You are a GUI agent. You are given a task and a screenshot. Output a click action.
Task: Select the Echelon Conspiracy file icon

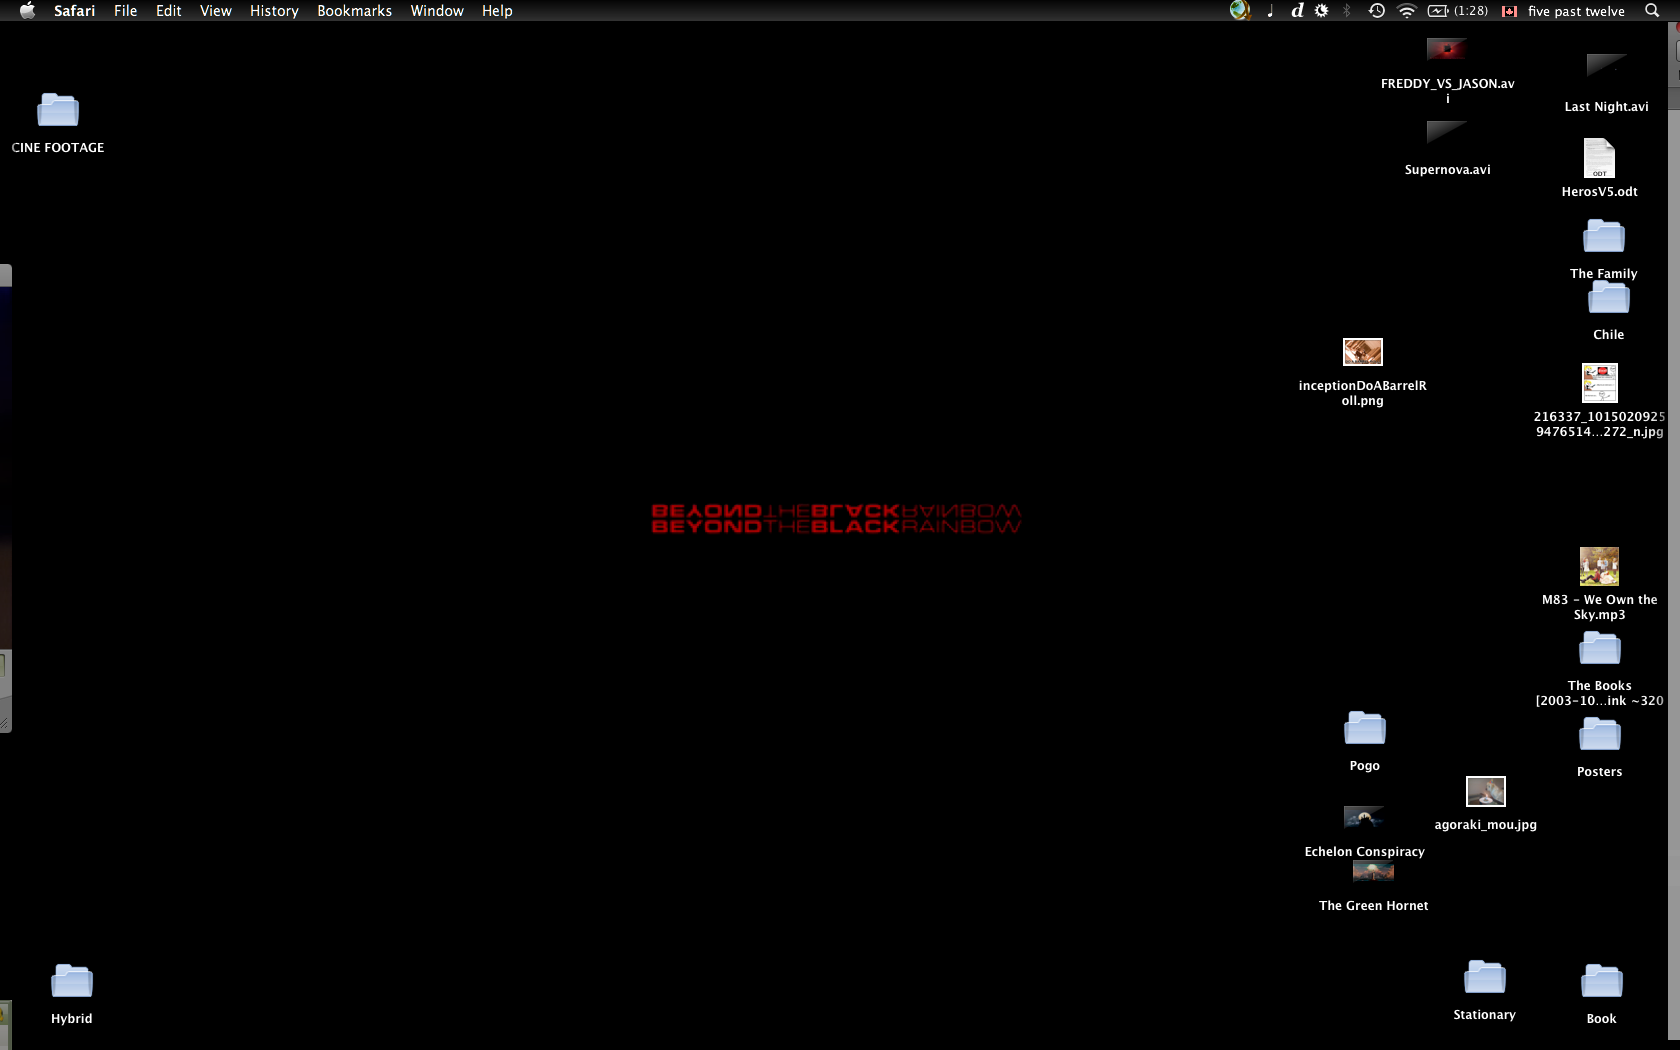1364,817
